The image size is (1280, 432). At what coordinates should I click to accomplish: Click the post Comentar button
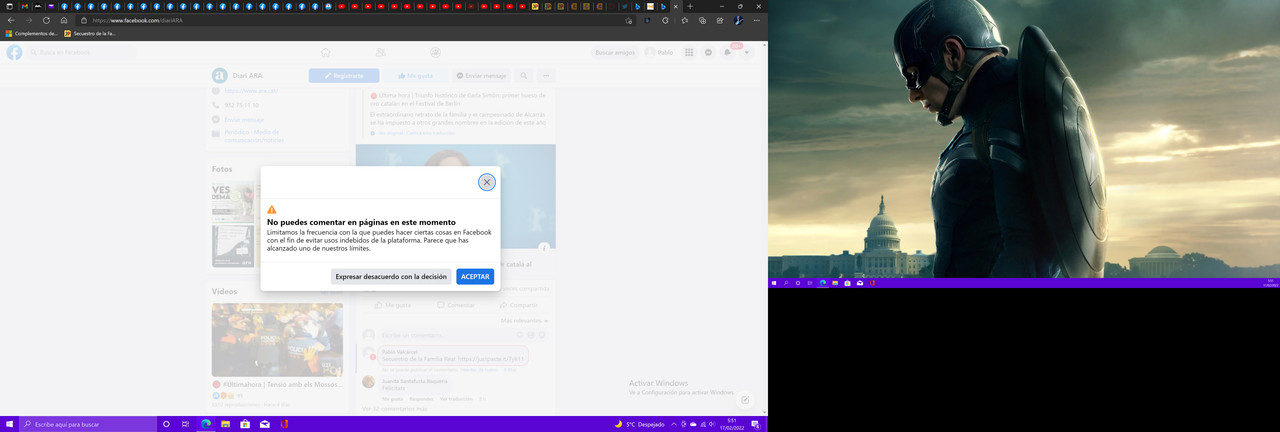coord(455,305)
